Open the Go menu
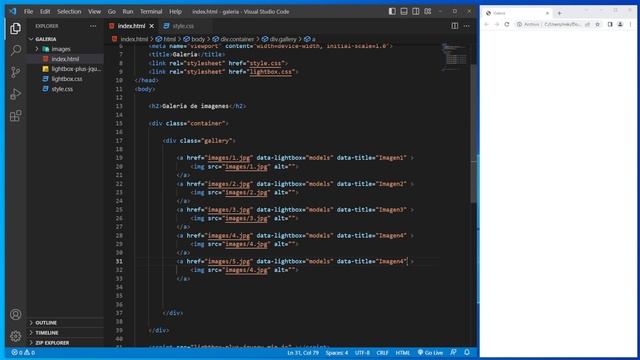This screenshot has width=640, height=360. tap(111, 11)
